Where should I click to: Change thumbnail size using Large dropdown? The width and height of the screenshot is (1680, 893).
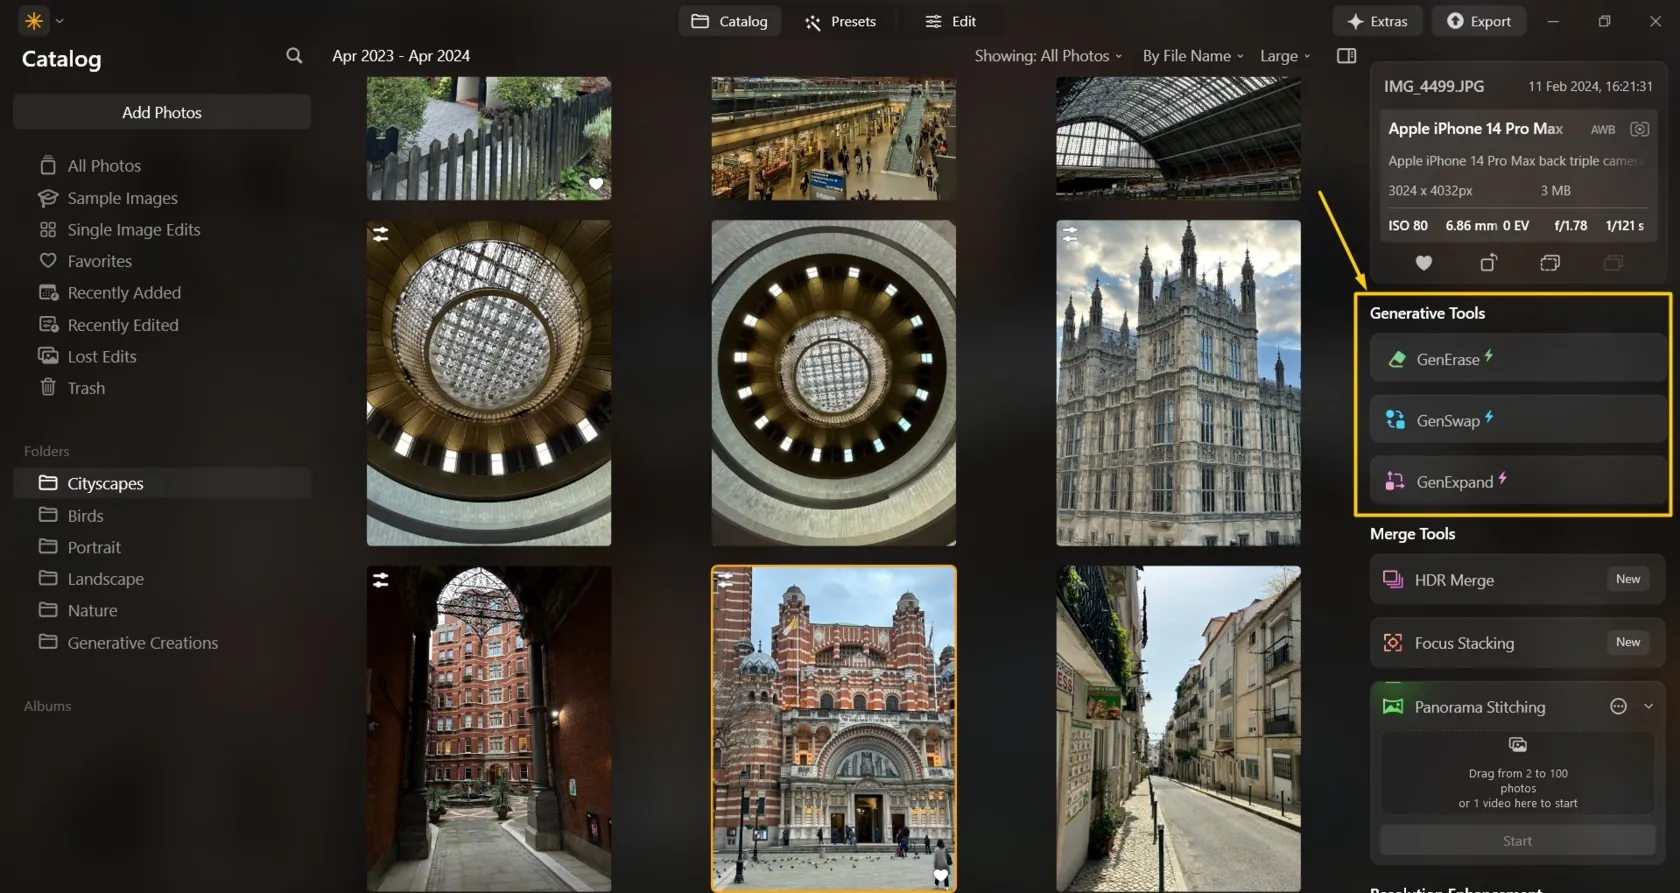click(x=1285, y=56)
